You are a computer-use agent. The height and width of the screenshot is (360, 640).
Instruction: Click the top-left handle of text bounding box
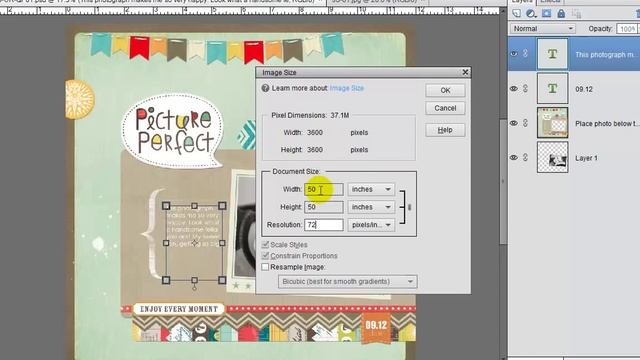pyautogui.click(x=166, y=206)
